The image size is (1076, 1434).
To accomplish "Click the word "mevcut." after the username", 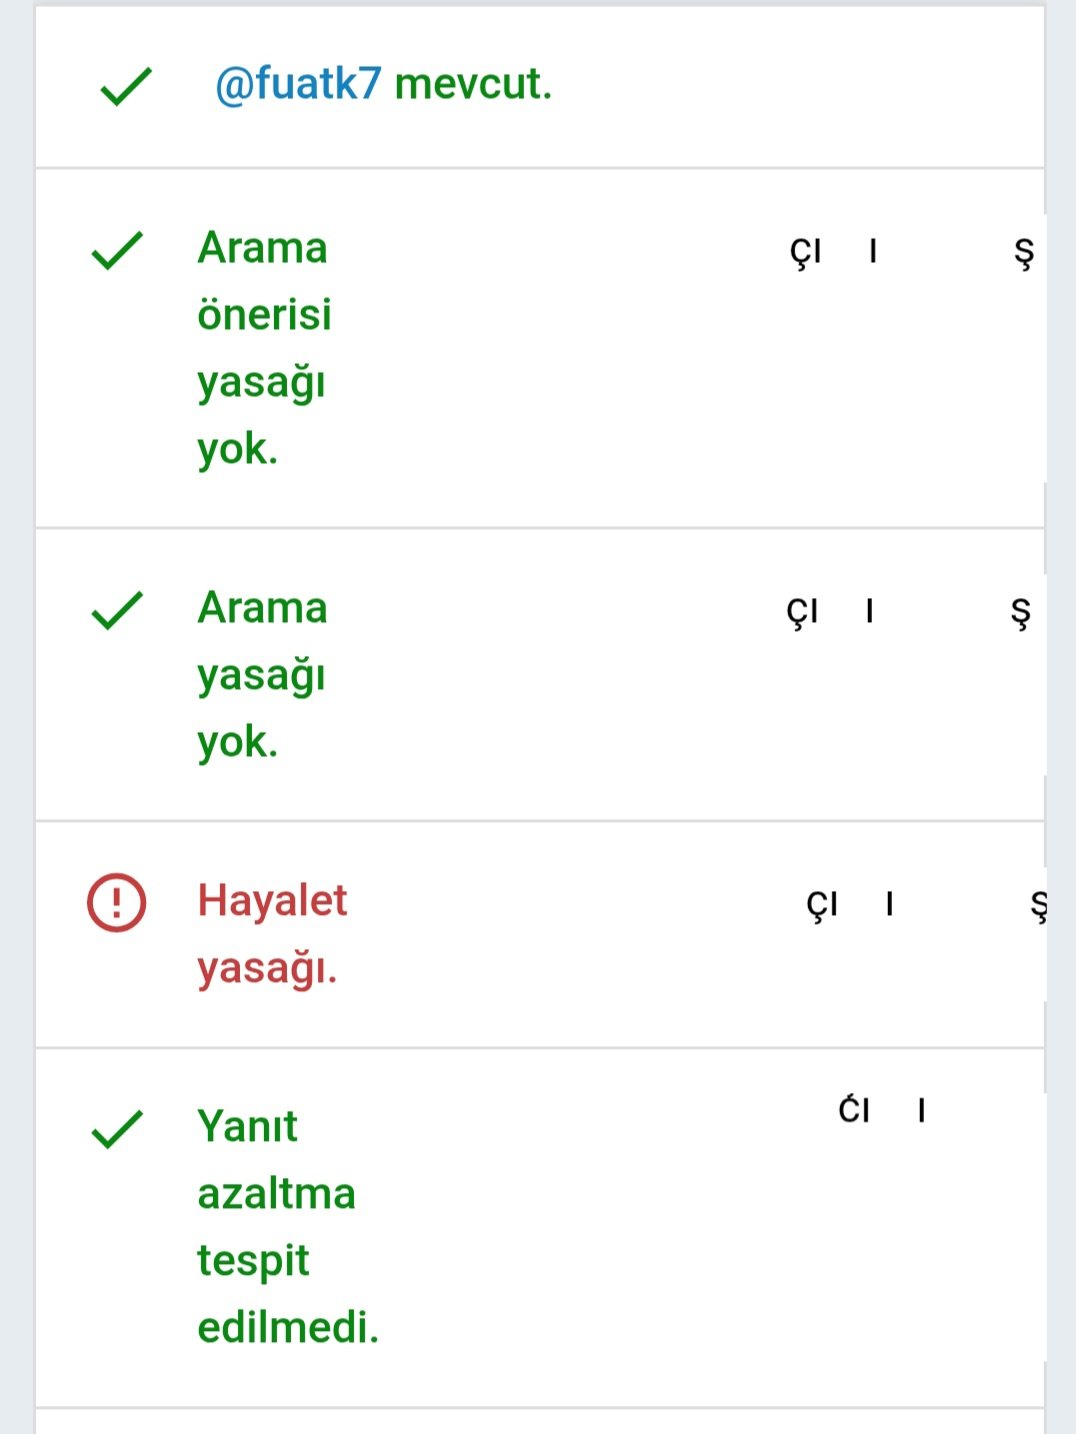I will click(x=473, y=84).
